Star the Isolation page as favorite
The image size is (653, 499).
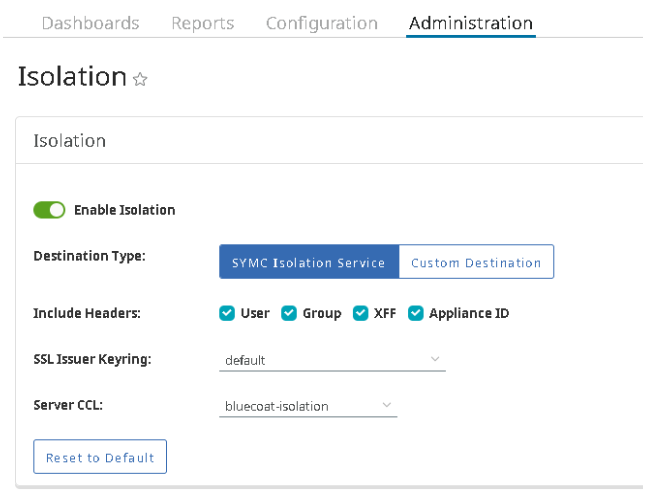(140, 79)
